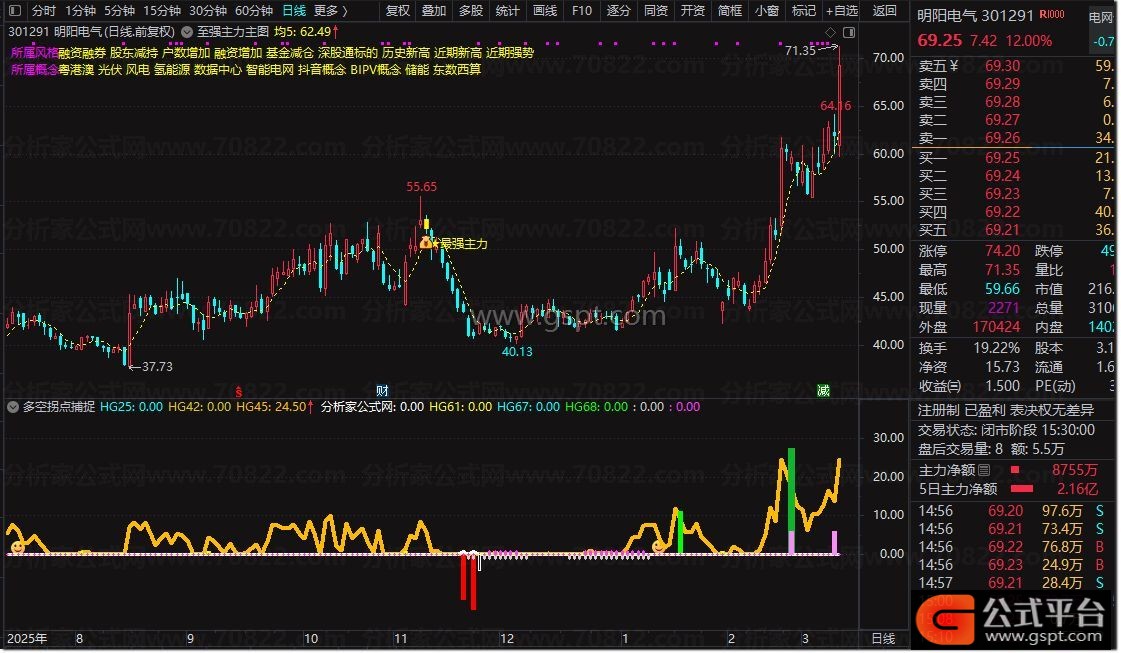The height and width of the screenshot is (653, 1121).
Task: Click the 最强主力 signal marker icon
Action: [x=425, y=242]
